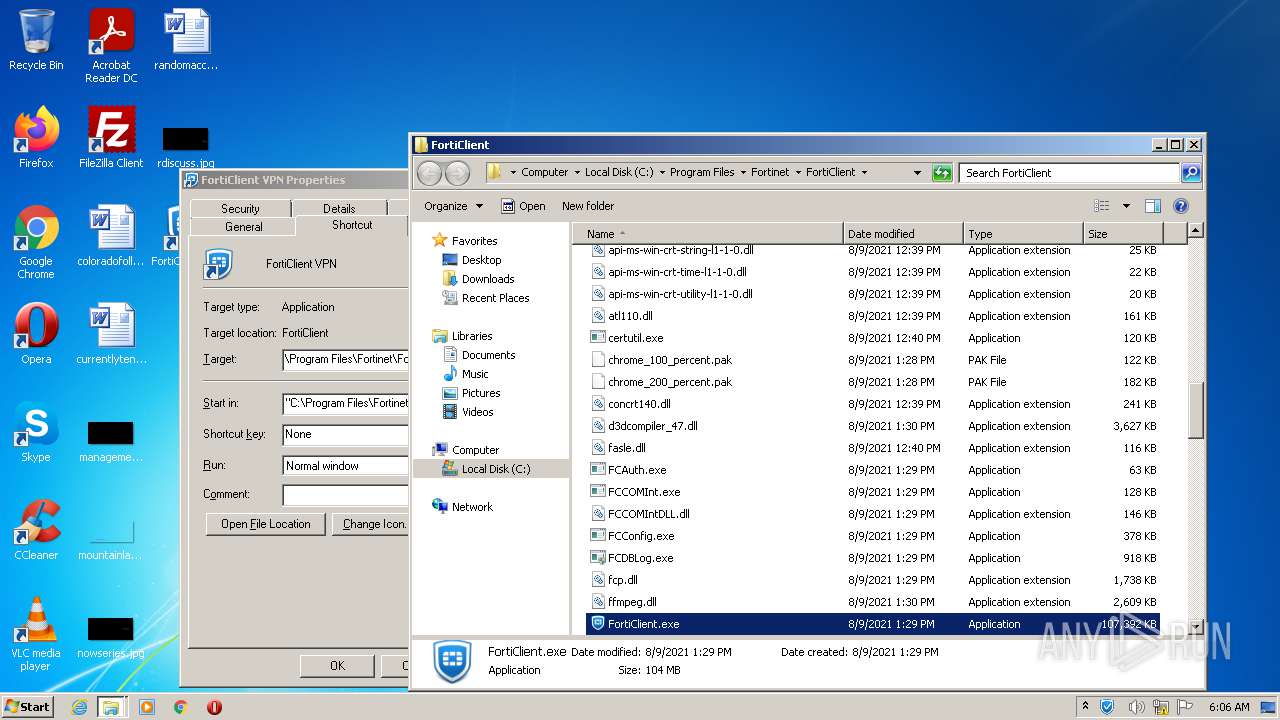Click the Shortcut key input field
The image size is (1280, 720).
[x=346, y=435]
